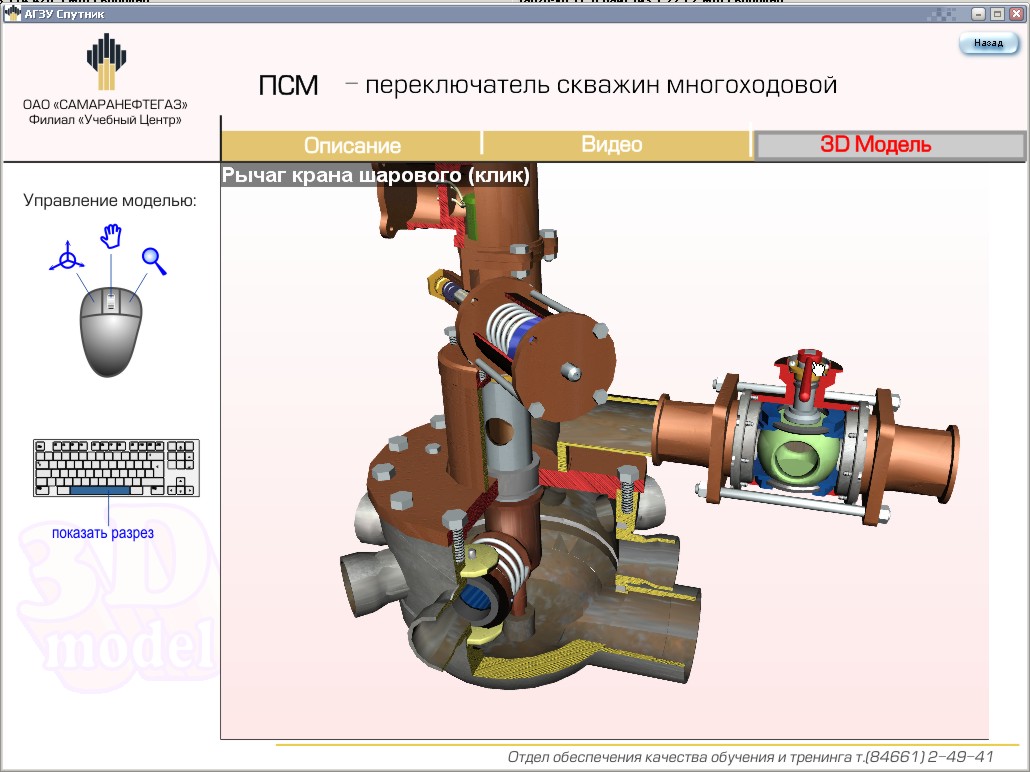Switch to the Видео tab
This screenshot has width=1030, height=772.
coord(612,145)
